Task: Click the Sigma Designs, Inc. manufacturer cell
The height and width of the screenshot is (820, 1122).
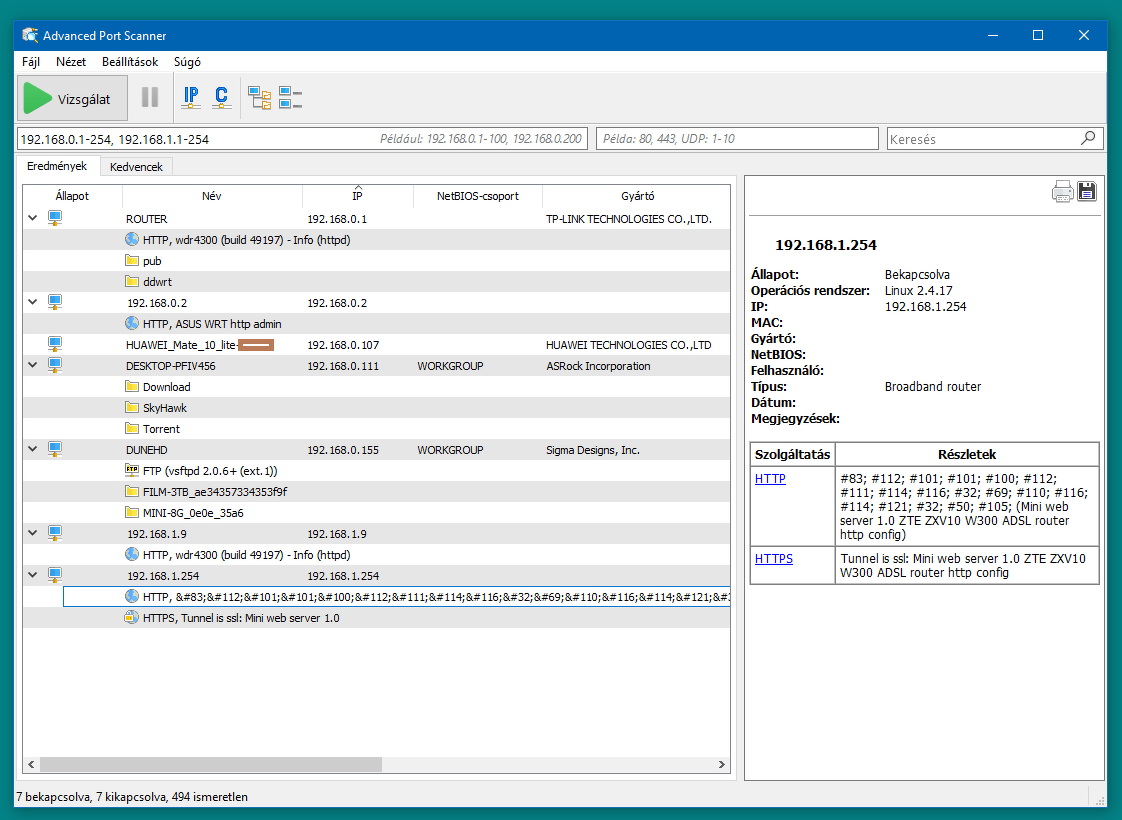Action: (x=592, y=450)
